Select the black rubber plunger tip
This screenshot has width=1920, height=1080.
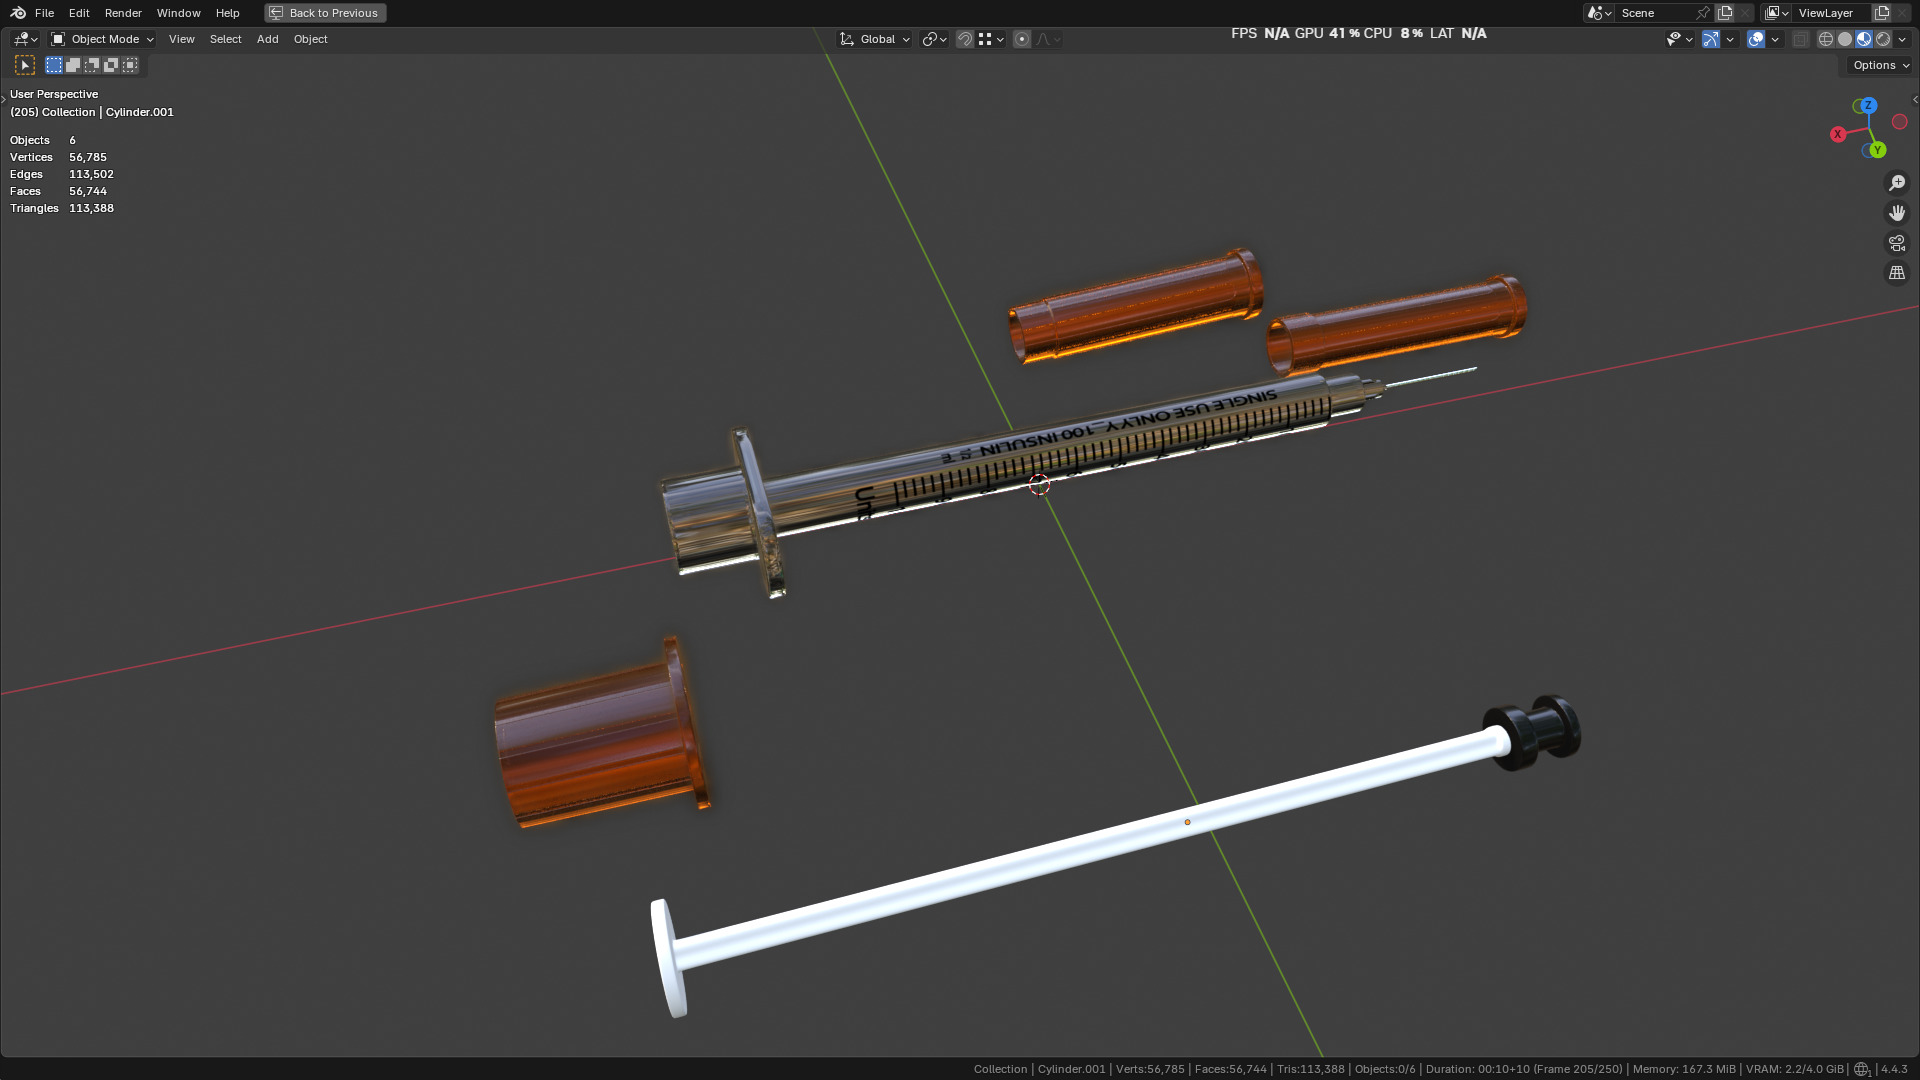(1533, 732)
